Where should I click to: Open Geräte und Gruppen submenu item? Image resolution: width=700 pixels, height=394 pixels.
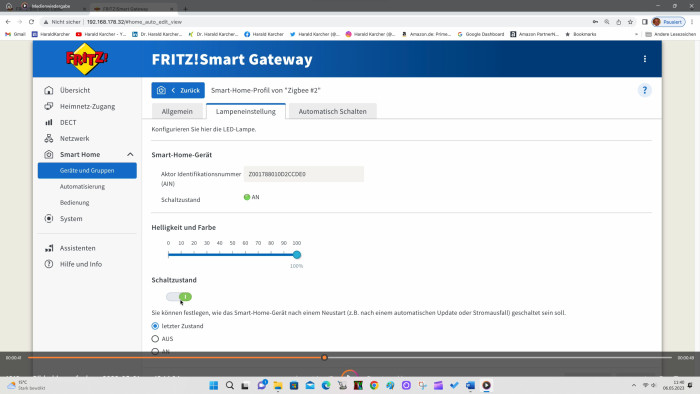[87, 170]
